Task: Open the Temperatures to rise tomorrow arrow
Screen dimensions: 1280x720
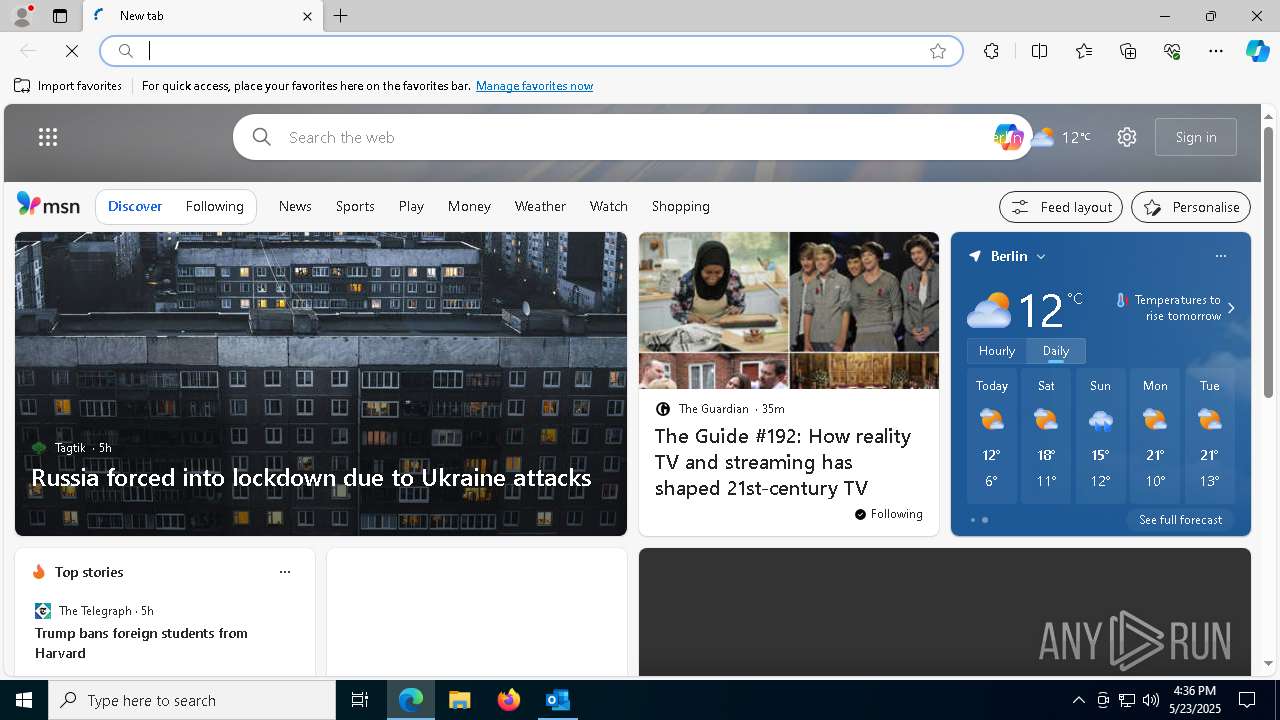Action: pyautogui.click(x=1231, y=308)
